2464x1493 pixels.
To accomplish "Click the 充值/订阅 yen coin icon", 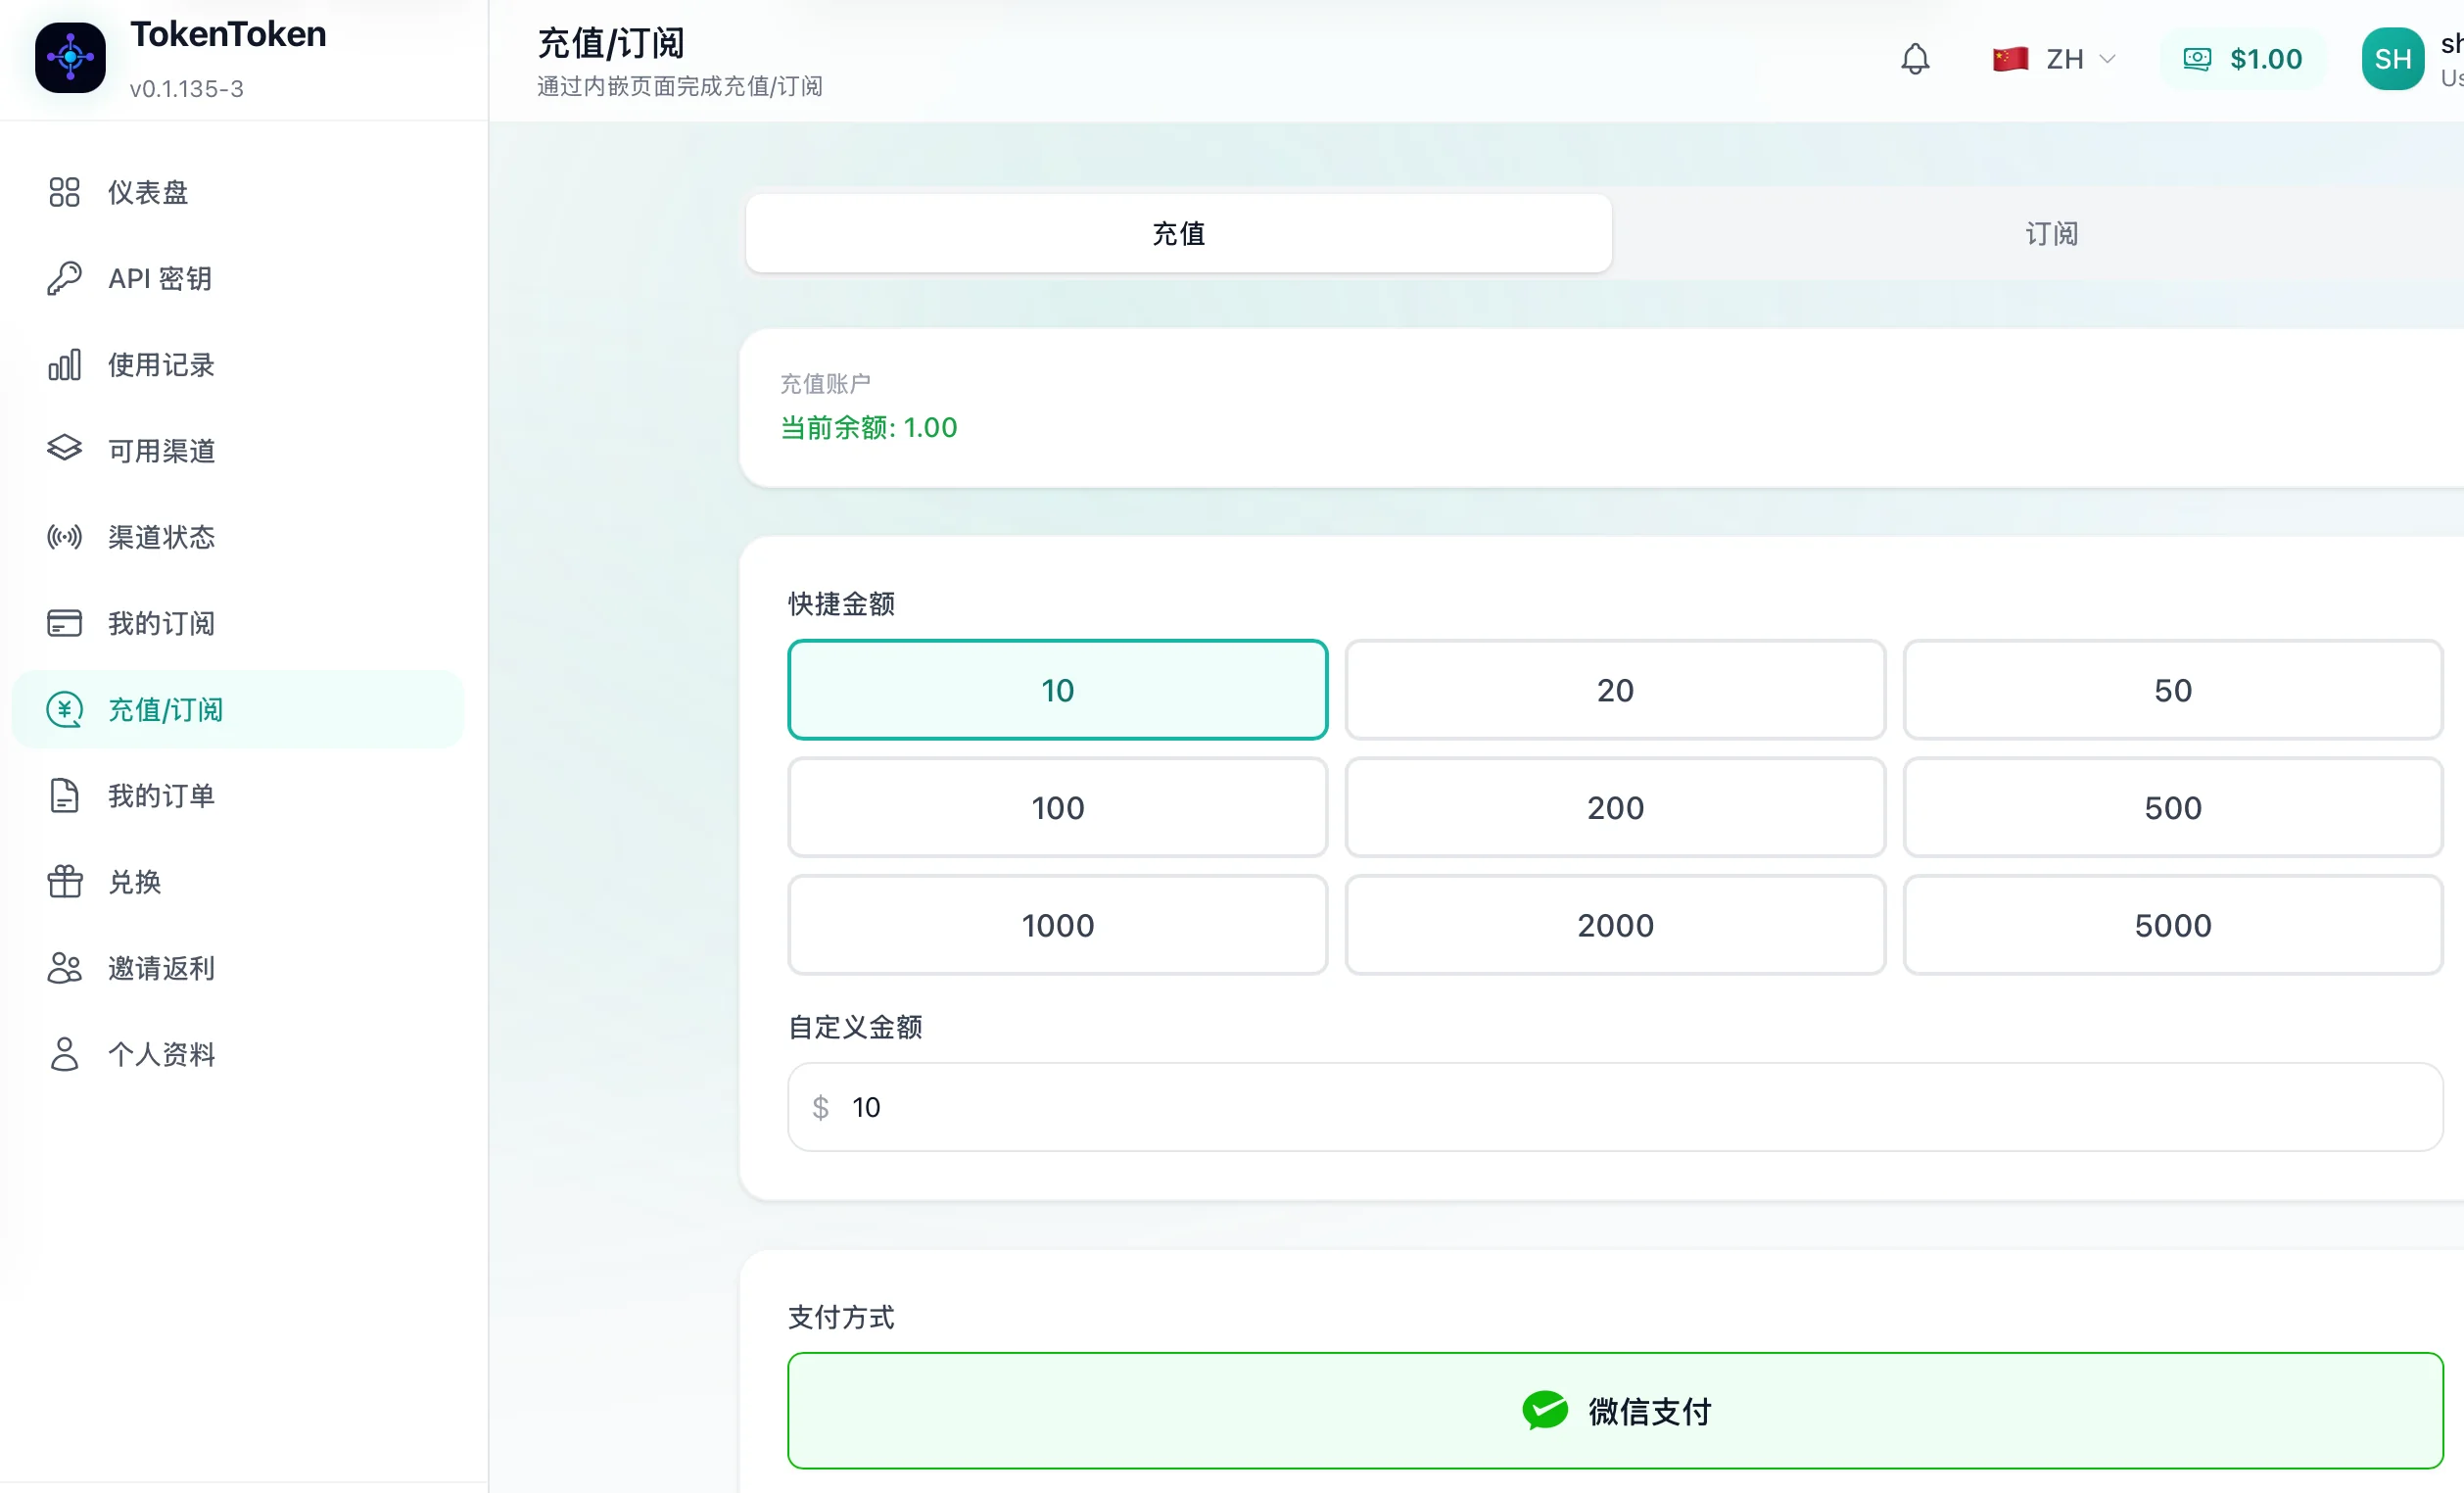I will pos(64,709).
